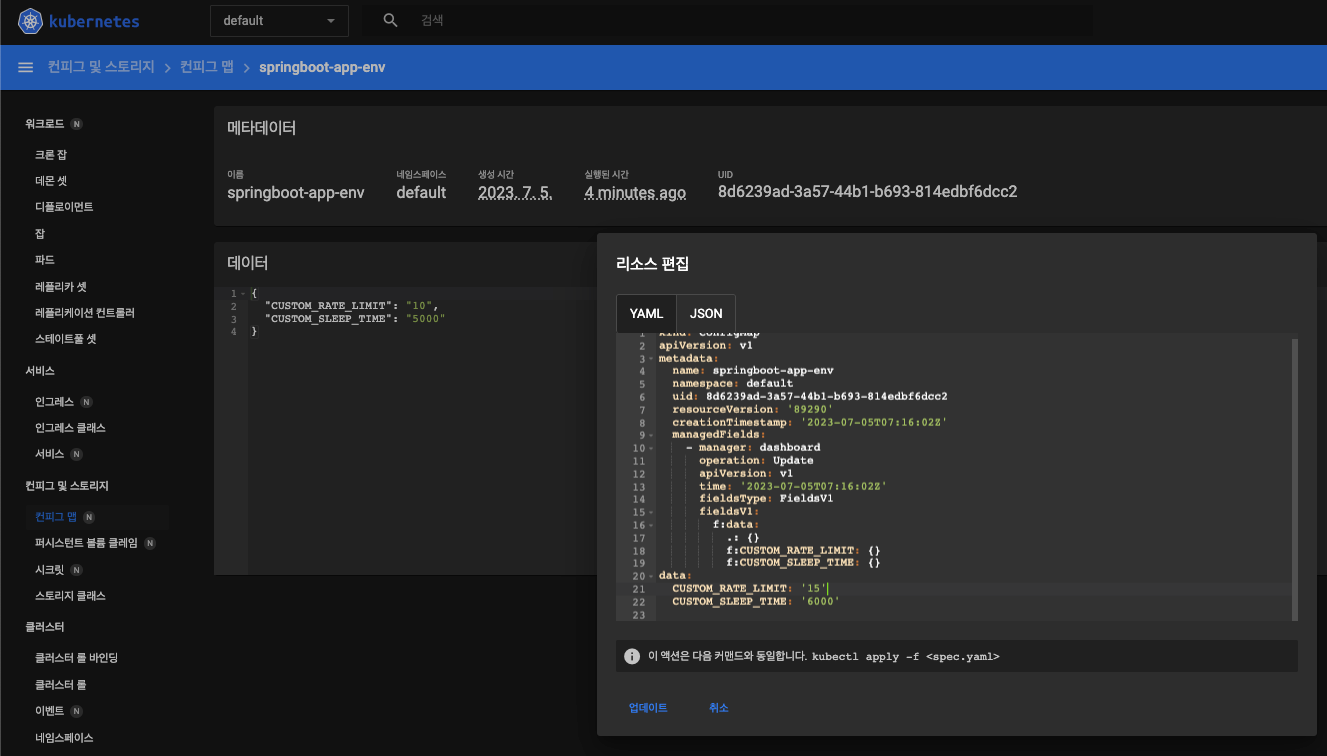The image size is (1327, 756).
Task: Click the info icon beside kubectl hint
Action: pos(632,656)
